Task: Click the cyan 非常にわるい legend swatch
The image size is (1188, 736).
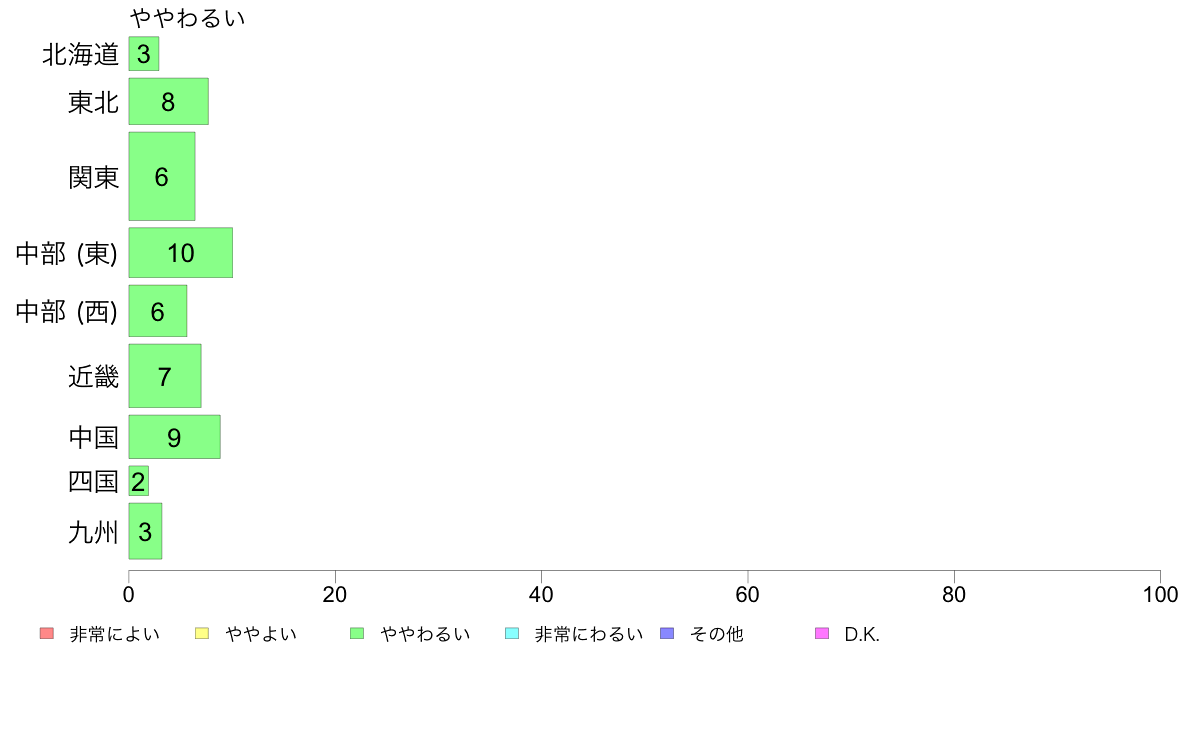Action: tap(512, 634)
